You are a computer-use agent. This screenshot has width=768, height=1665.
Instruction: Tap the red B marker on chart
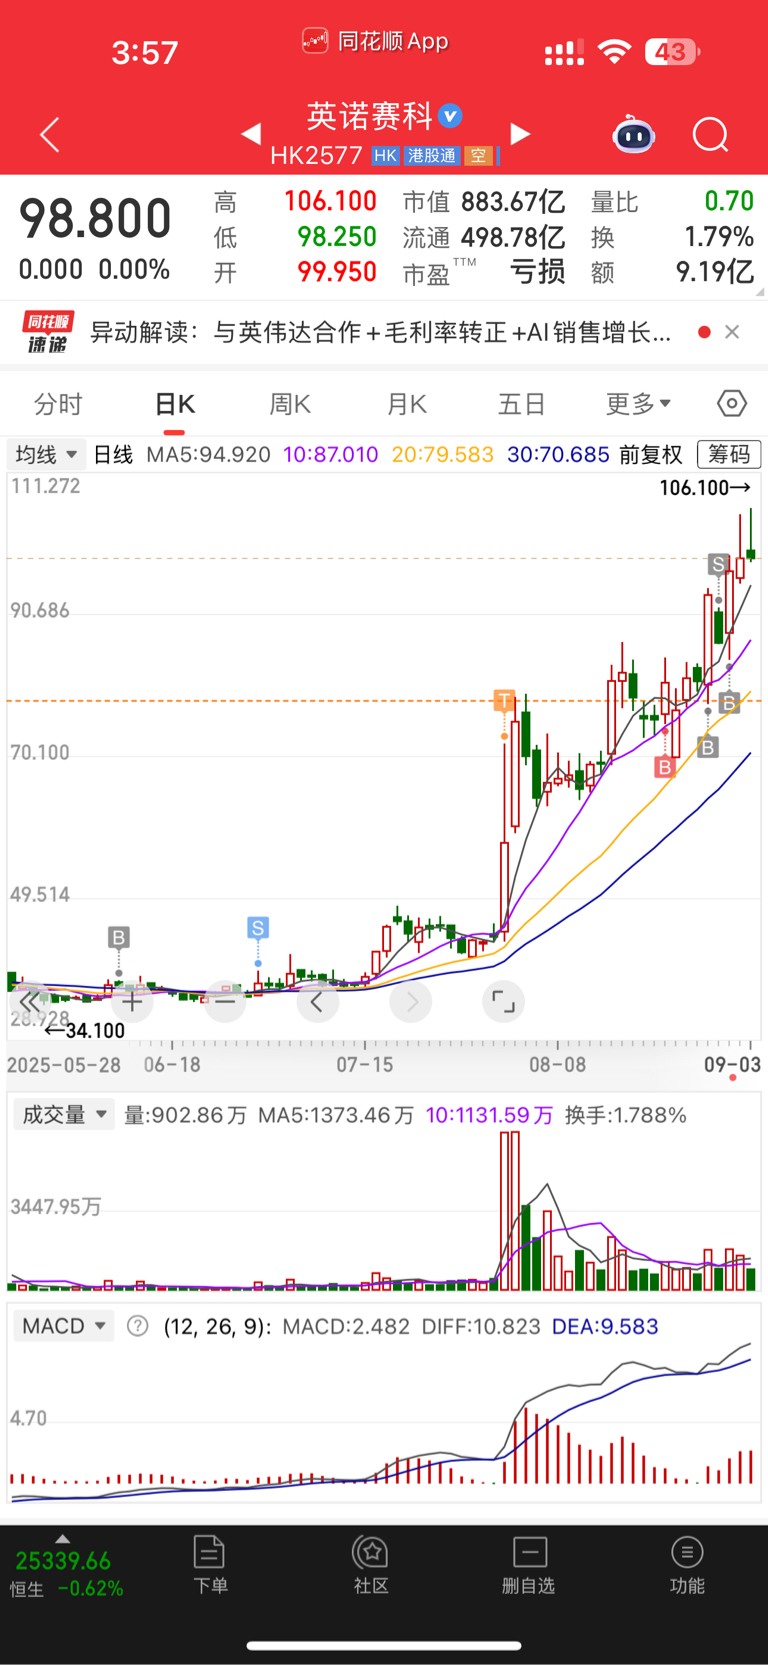(x=665, y=767)
